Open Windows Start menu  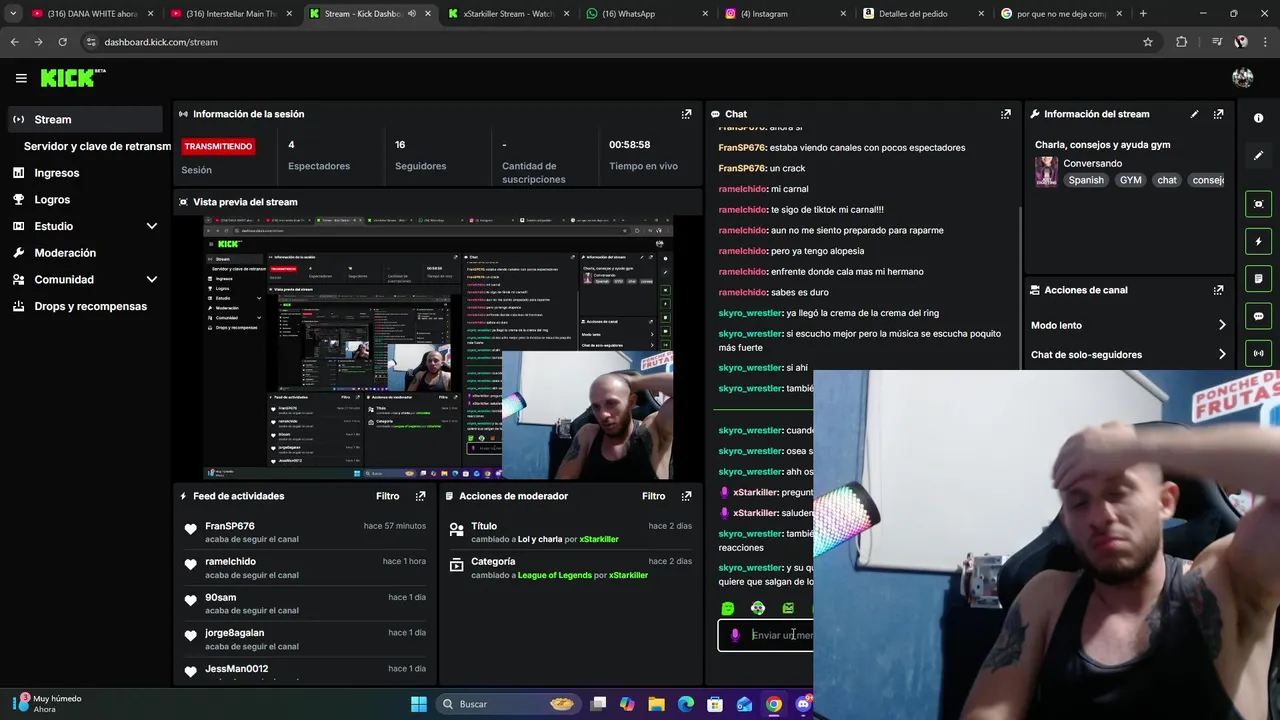click(419, 704)
